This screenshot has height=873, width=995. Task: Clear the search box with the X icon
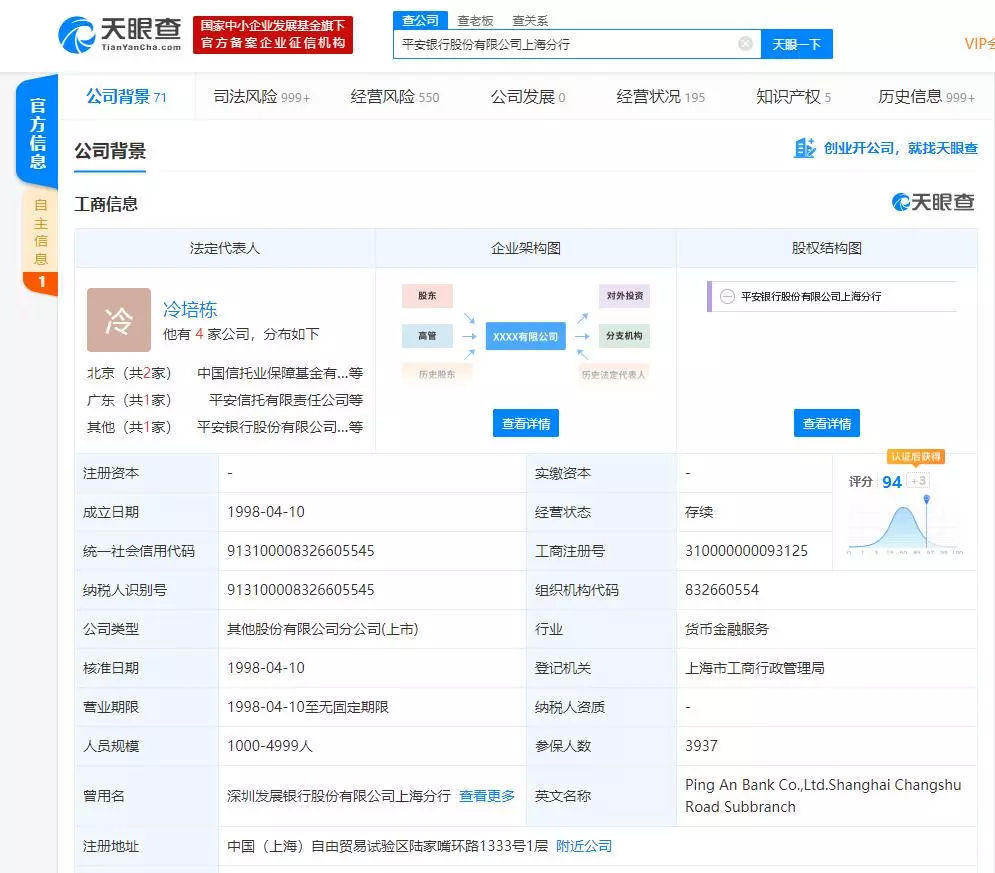pyautogui.click(x=746, y=44)
